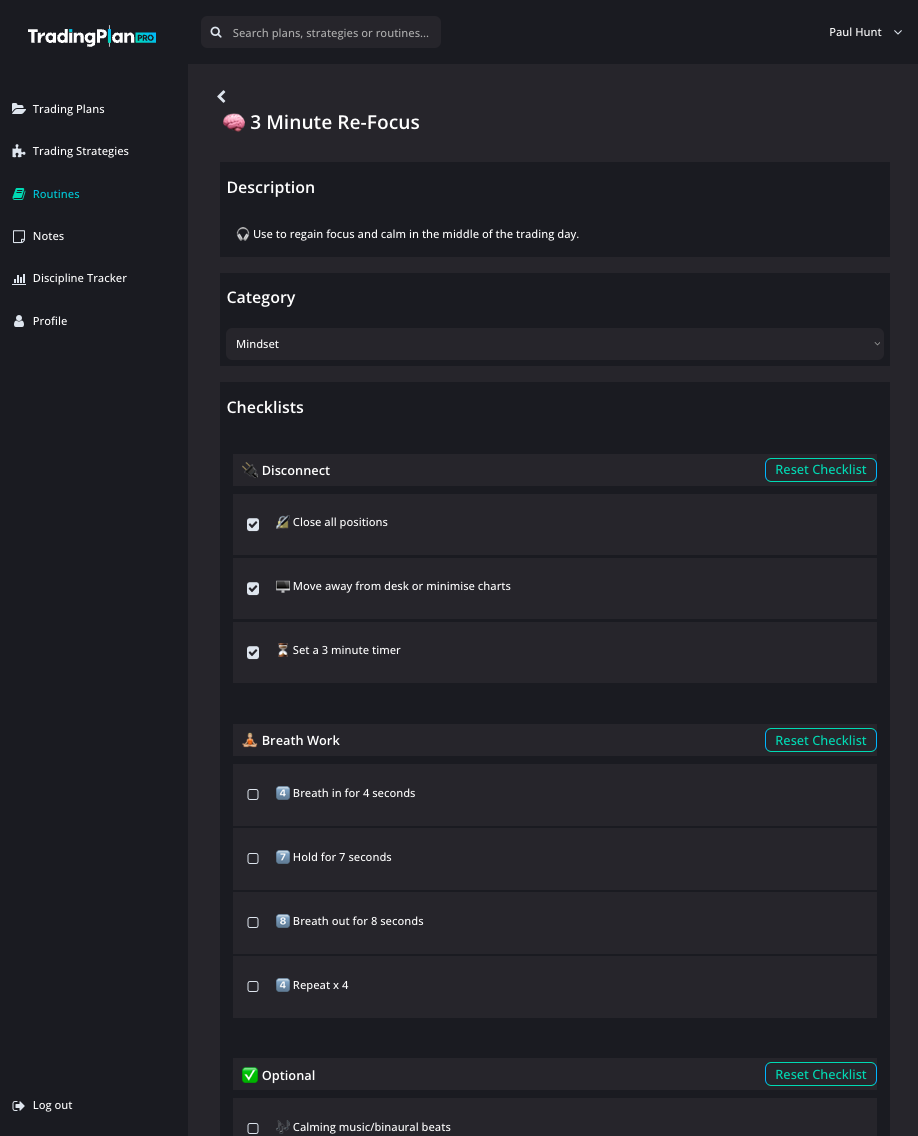918x1136 pixels.
Task: Open the Mindset category dropdown
Action: pos(554,344)
